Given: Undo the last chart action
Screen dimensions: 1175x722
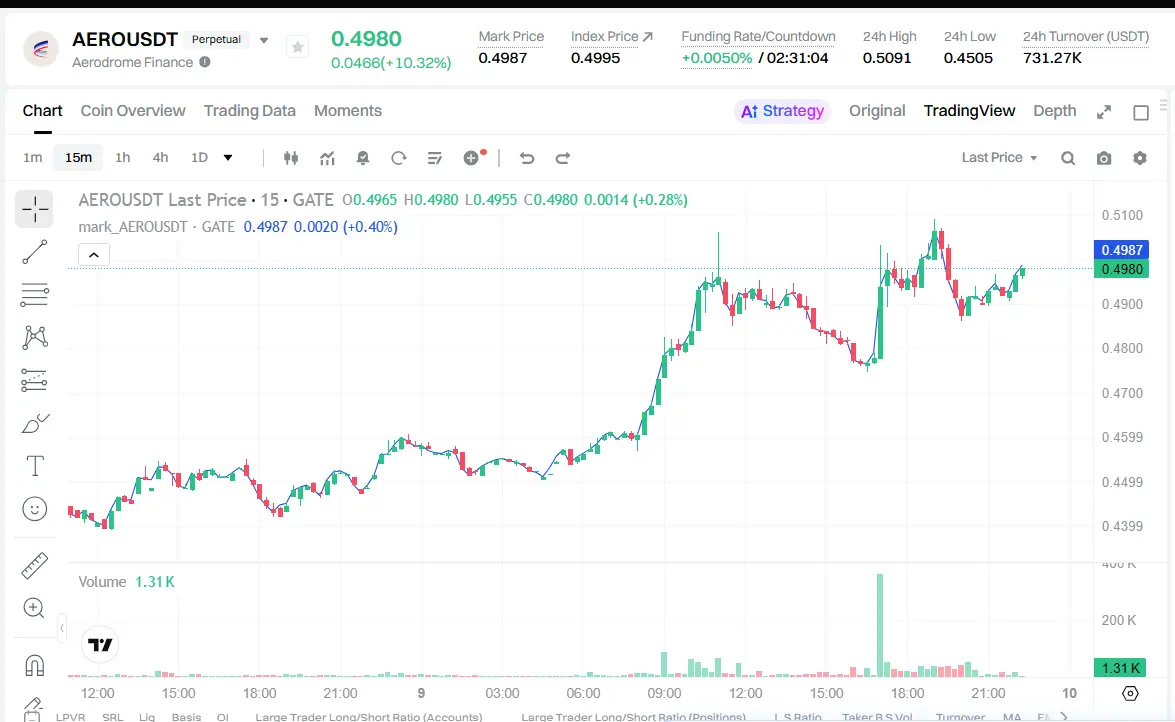Looking at the screenshot, I should pos(527,157).
